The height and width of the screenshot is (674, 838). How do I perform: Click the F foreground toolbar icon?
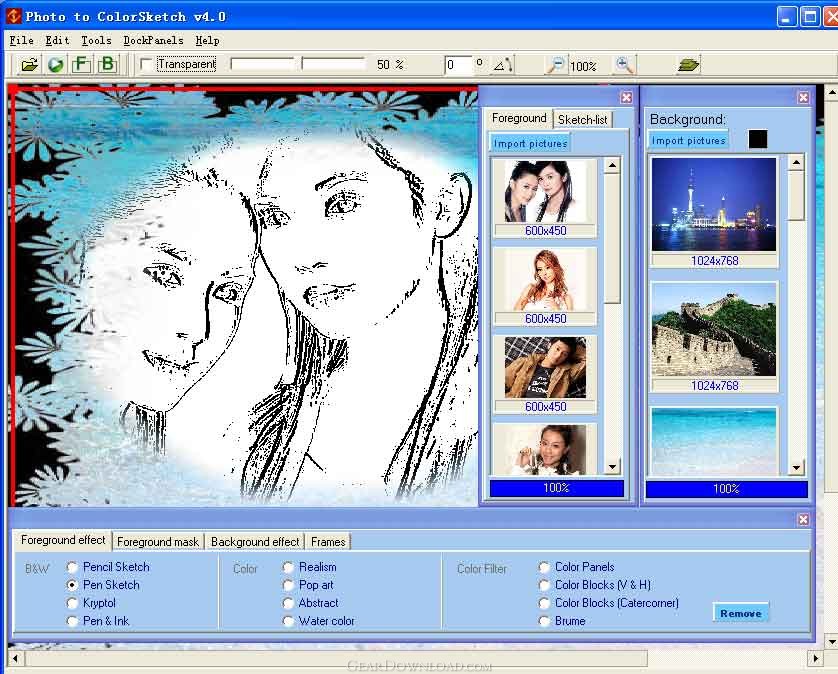pos(81,65)
